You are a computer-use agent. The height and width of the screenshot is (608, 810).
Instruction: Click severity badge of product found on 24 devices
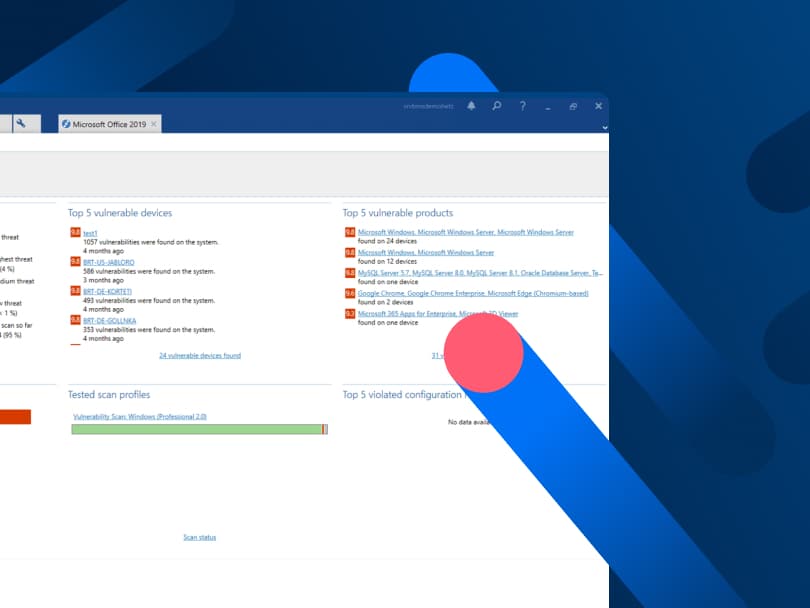coord(350,232)
